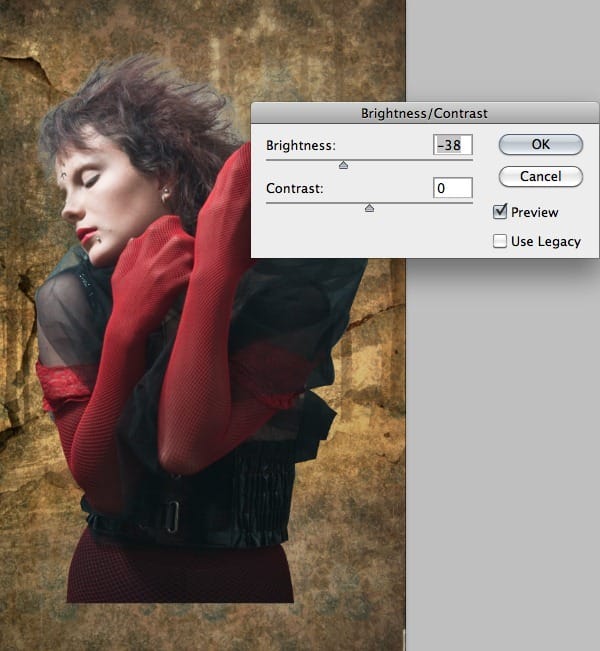Cancel the Brightness/Contrast dialog
This screenshot has width=600, height=651.
point(541,176)
